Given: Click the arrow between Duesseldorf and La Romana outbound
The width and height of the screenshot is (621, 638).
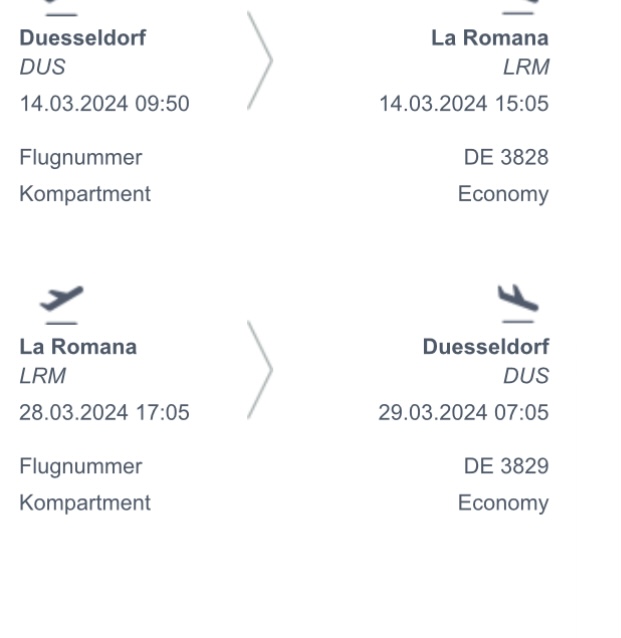Looking at the screenshot, I should (x=259, y=60).
